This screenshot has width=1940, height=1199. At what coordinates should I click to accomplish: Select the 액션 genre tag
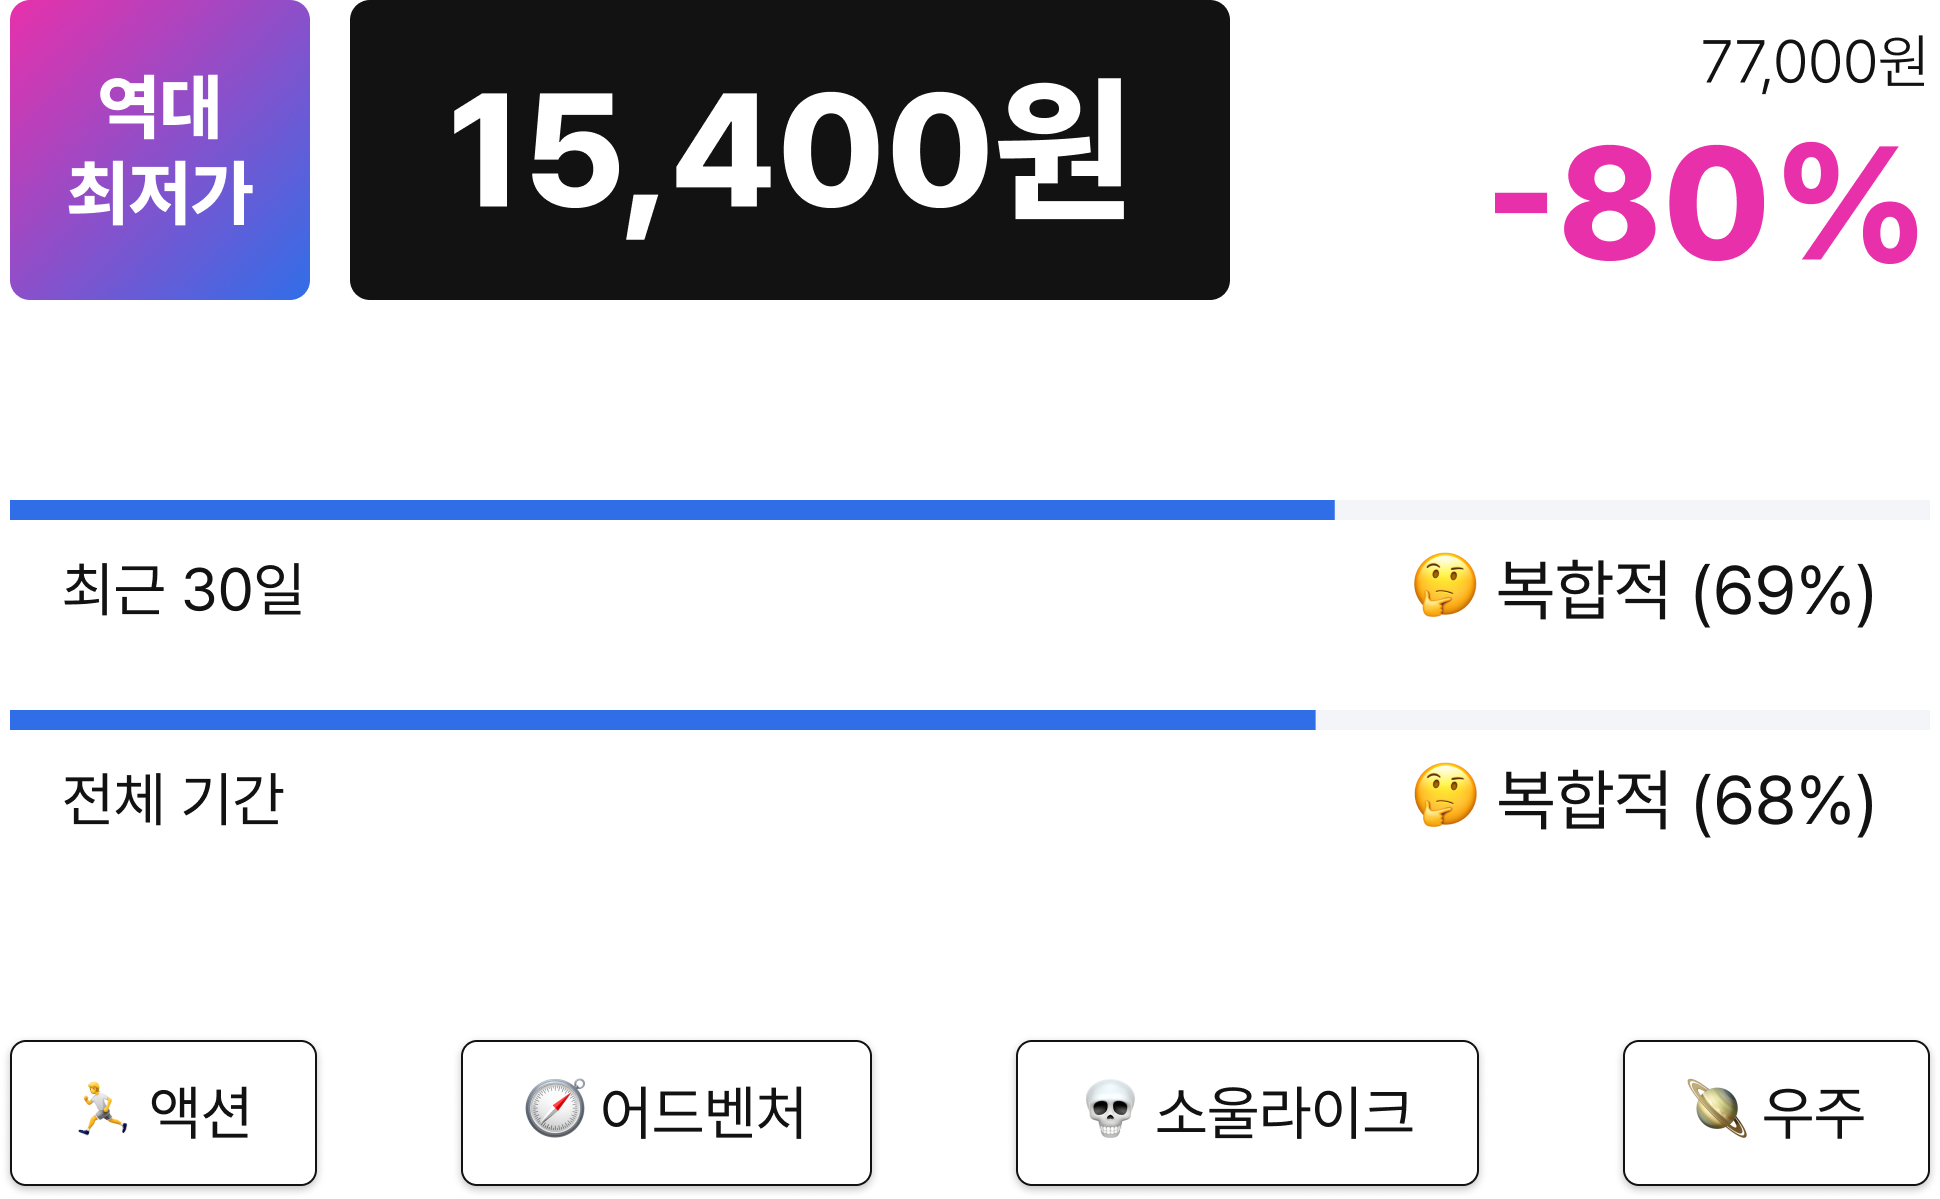coord(163,1113)
